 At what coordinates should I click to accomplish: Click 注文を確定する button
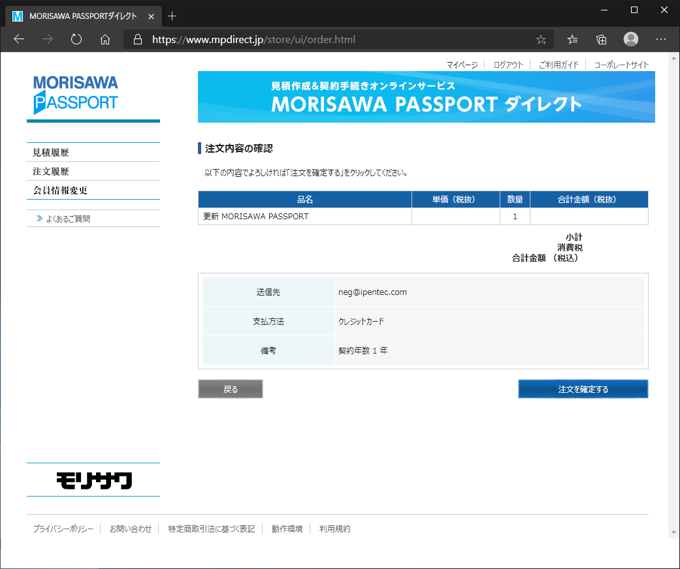(583, 389)
